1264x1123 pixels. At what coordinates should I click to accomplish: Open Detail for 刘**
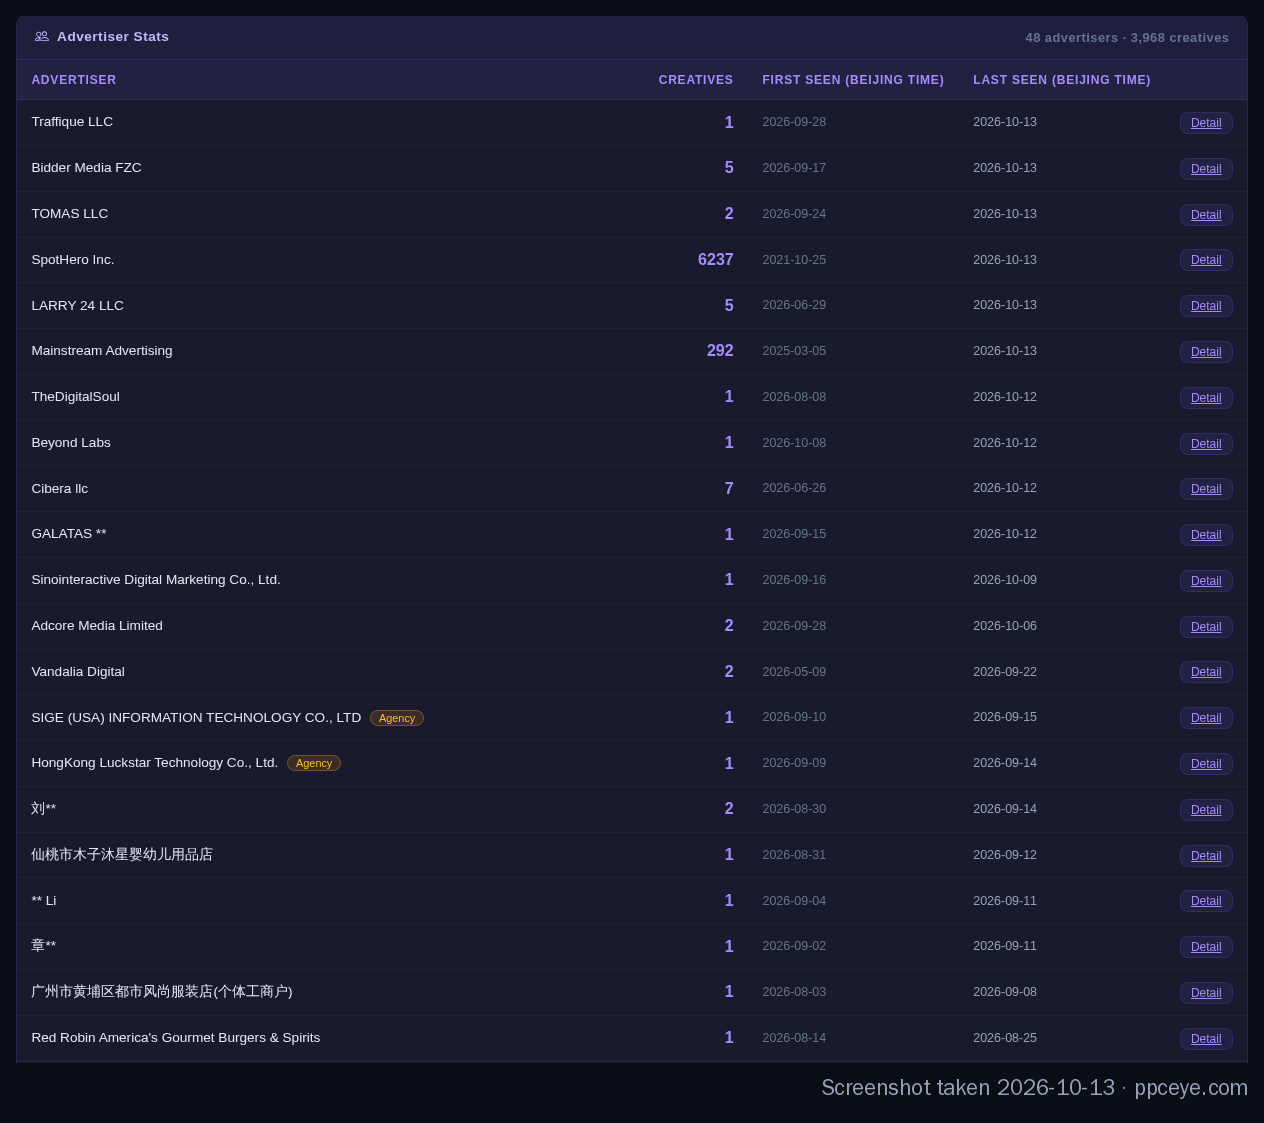tap(1206, 810)
